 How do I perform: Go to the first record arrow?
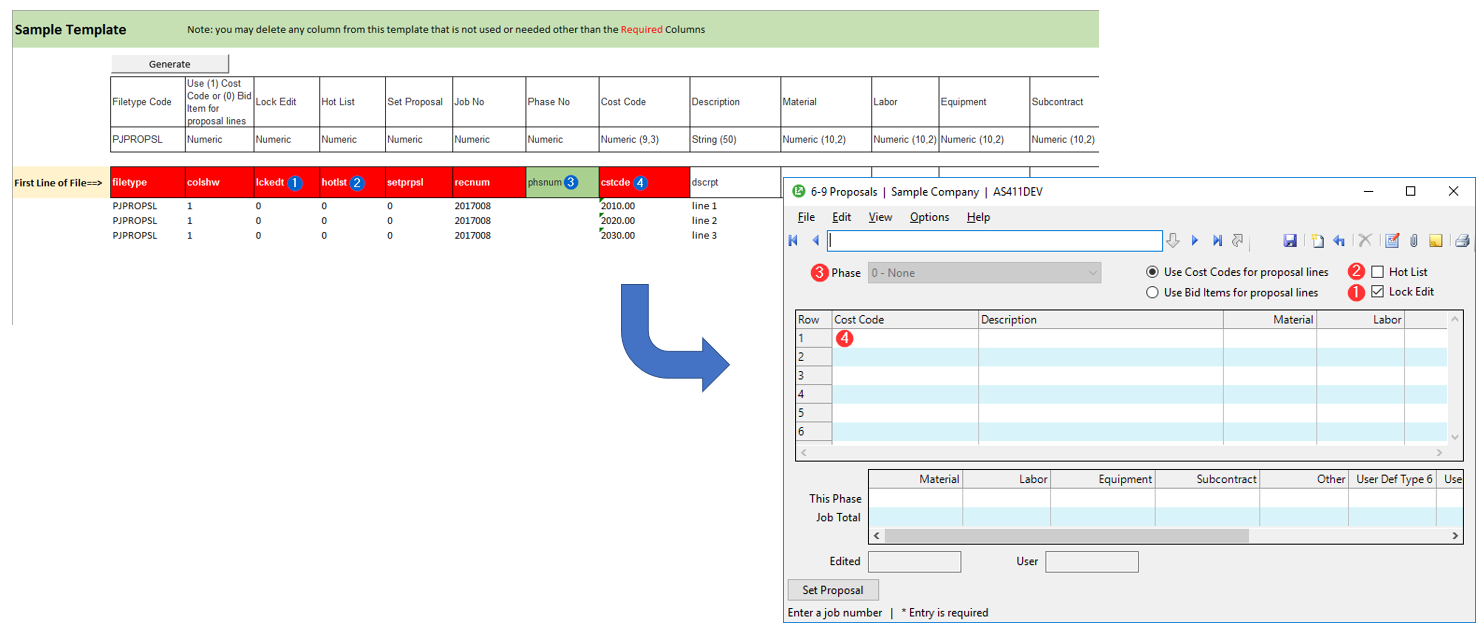(x=794, y=241)
